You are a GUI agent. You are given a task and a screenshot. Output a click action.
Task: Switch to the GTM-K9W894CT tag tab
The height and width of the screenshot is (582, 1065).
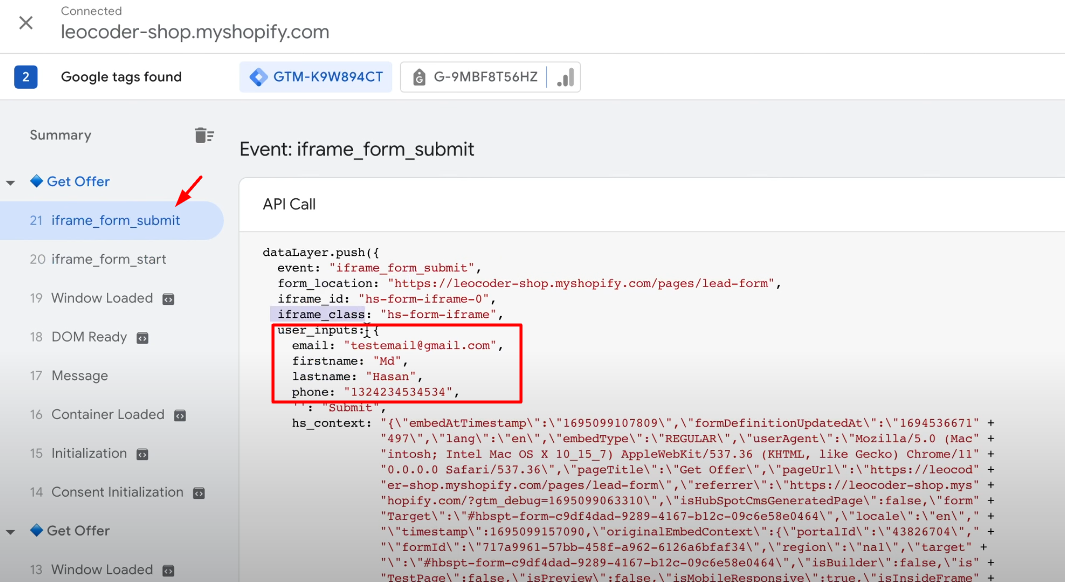(x=315, y=76)
